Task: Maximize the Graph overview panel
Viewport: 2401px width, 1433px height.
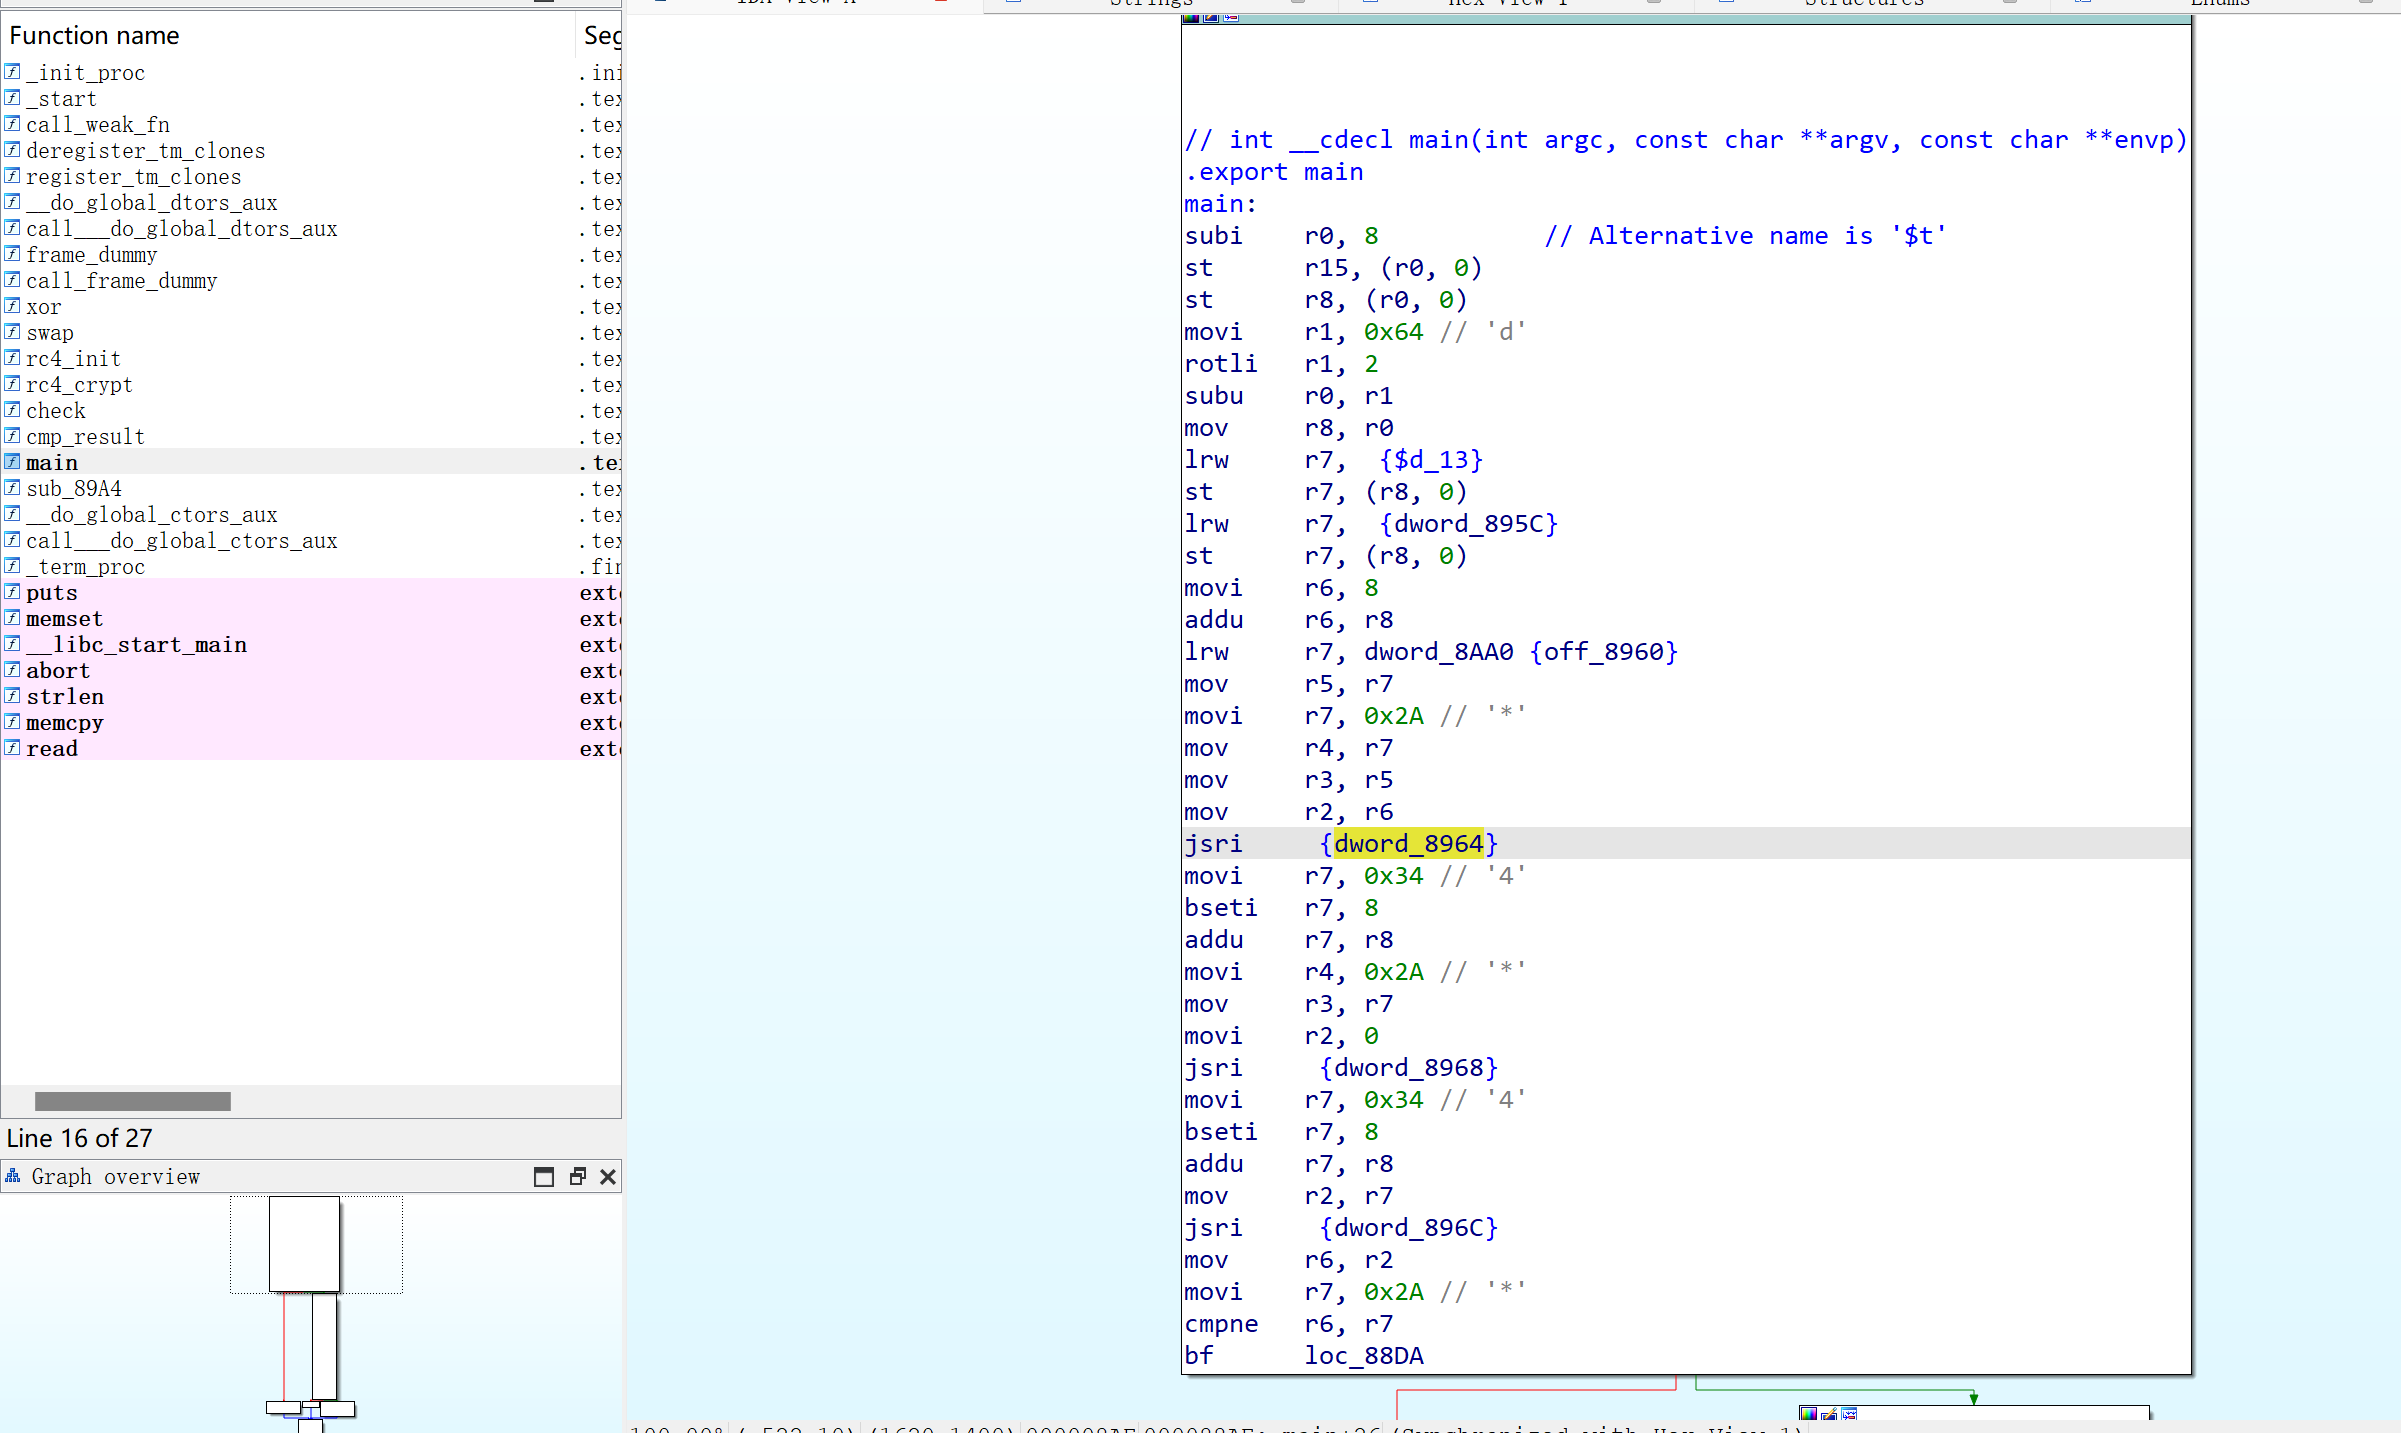Action: point(543,1177)
